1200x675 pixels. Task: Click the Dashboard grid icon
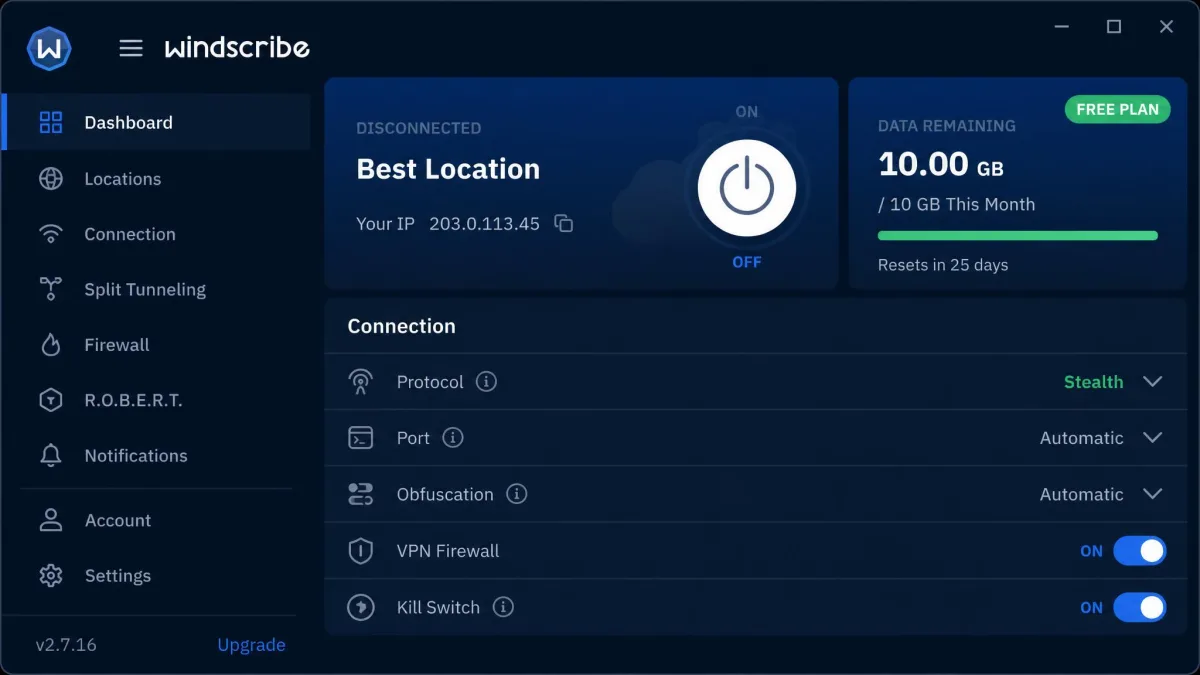(51, 123)
